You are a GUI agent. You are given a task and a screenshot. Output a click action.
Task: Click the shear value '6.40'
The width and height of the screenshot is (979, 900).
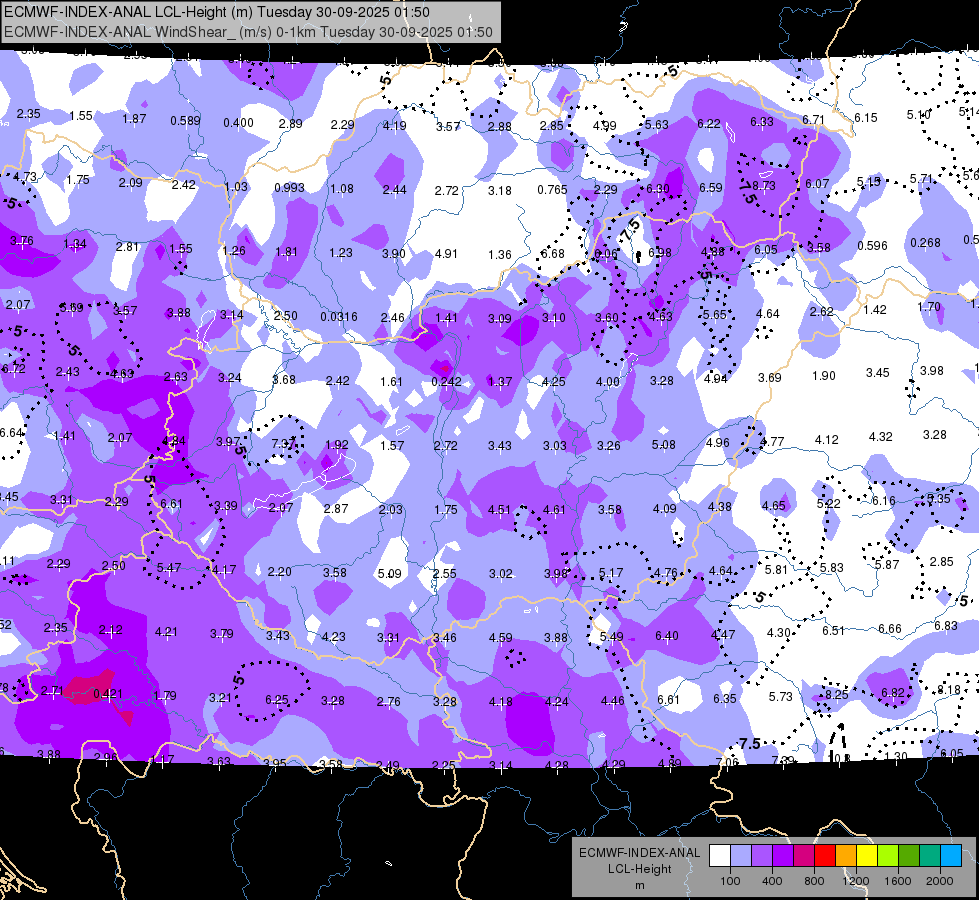pyautogui.click(x=667, y=636)
